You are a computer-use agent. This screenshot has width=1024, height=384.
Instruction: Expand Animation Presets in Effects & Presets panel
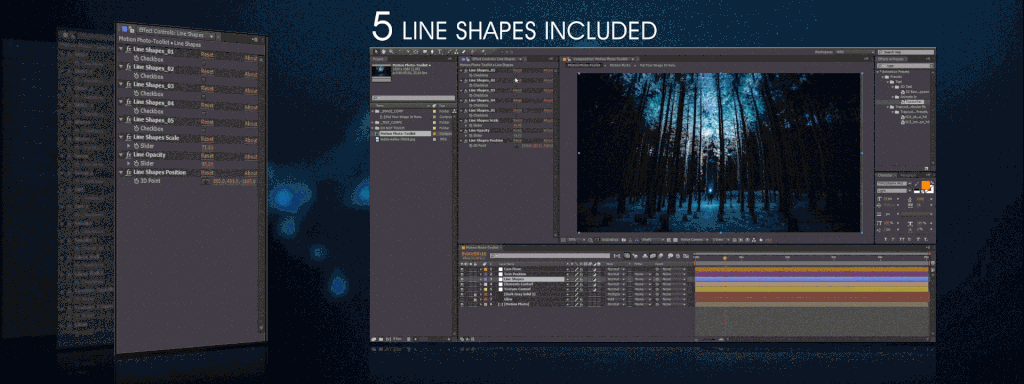coord(877,72)
